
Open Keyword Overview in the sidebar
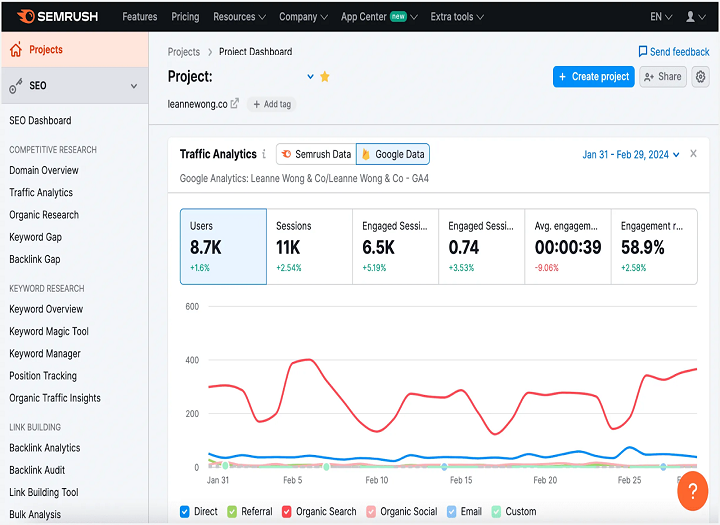[x=46, y=309]
